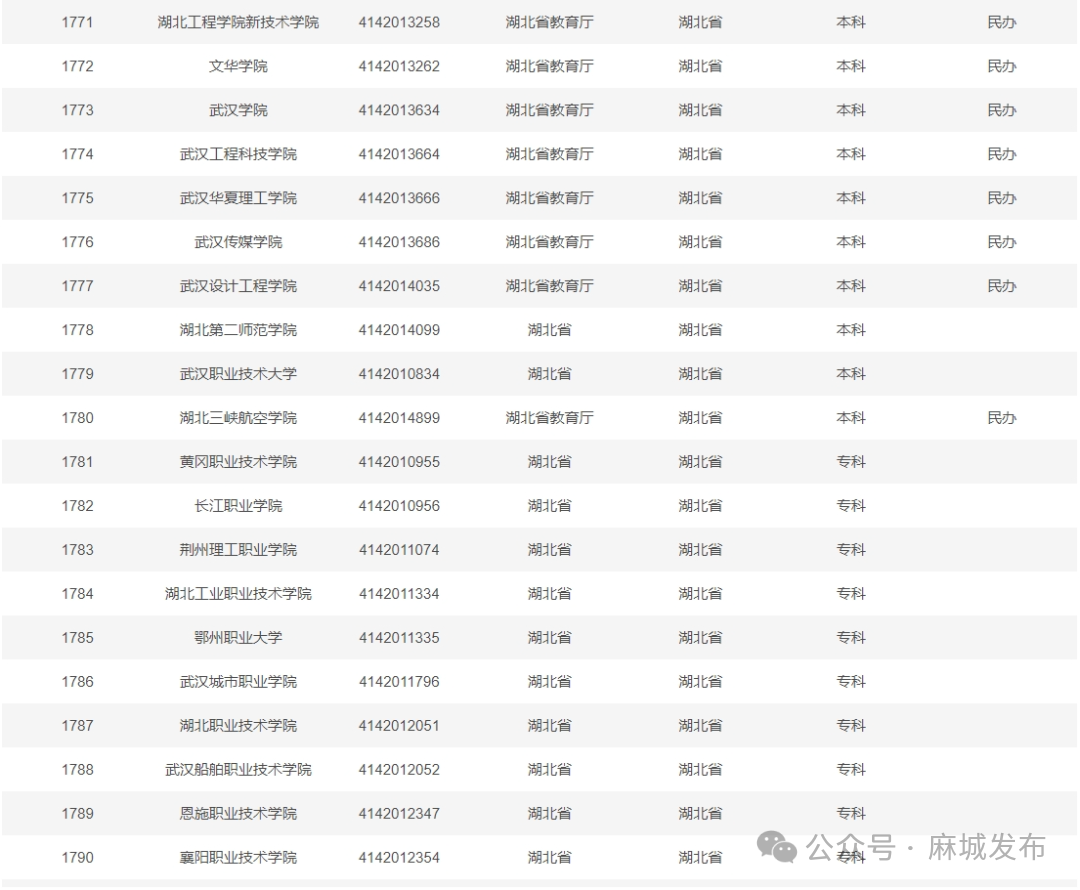The width and height of the screenshot is (1080, 890).
Task: Click row number 1780
Action: pyautogui.click(x=77, y=418)
